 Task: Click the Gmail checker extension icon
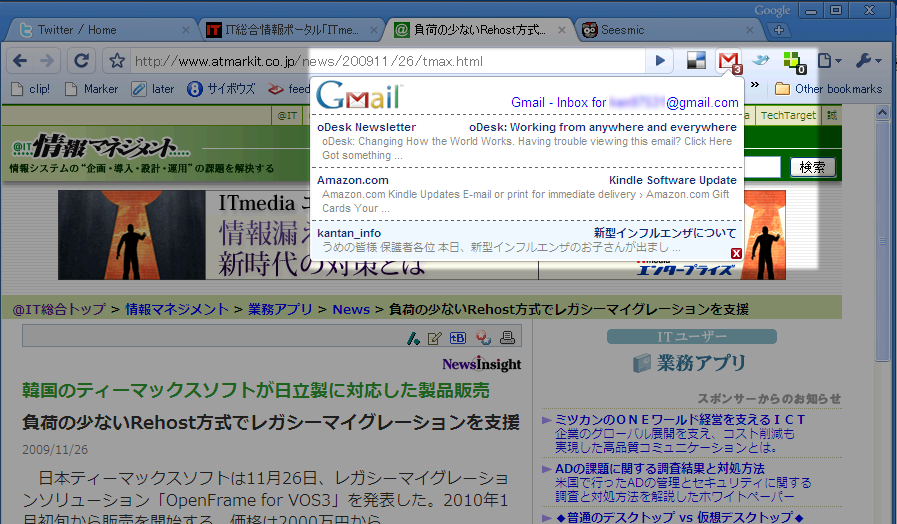[729, 61]
